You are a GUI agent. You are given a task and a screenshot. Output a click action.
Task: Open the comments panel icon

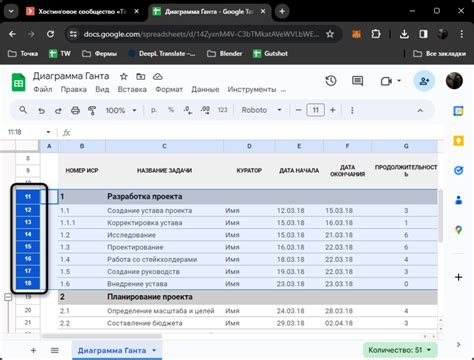(x=357, y=81)
